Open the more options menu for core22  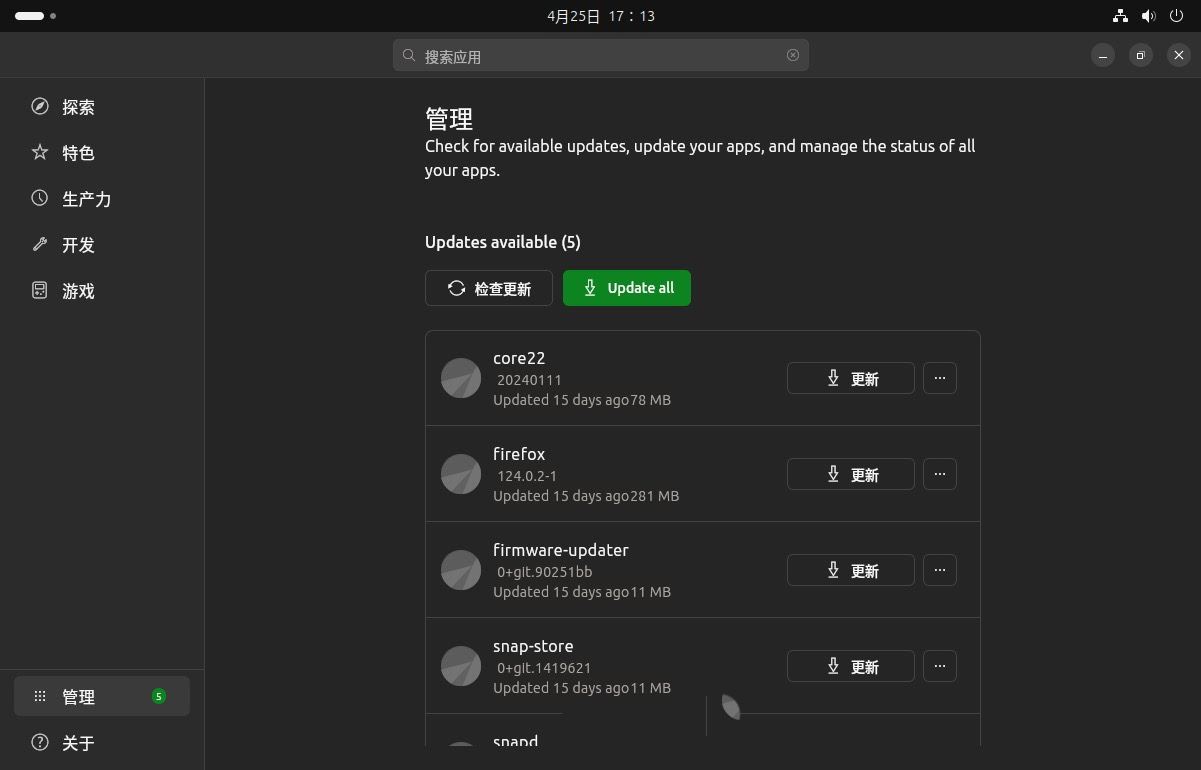point(939,378)
